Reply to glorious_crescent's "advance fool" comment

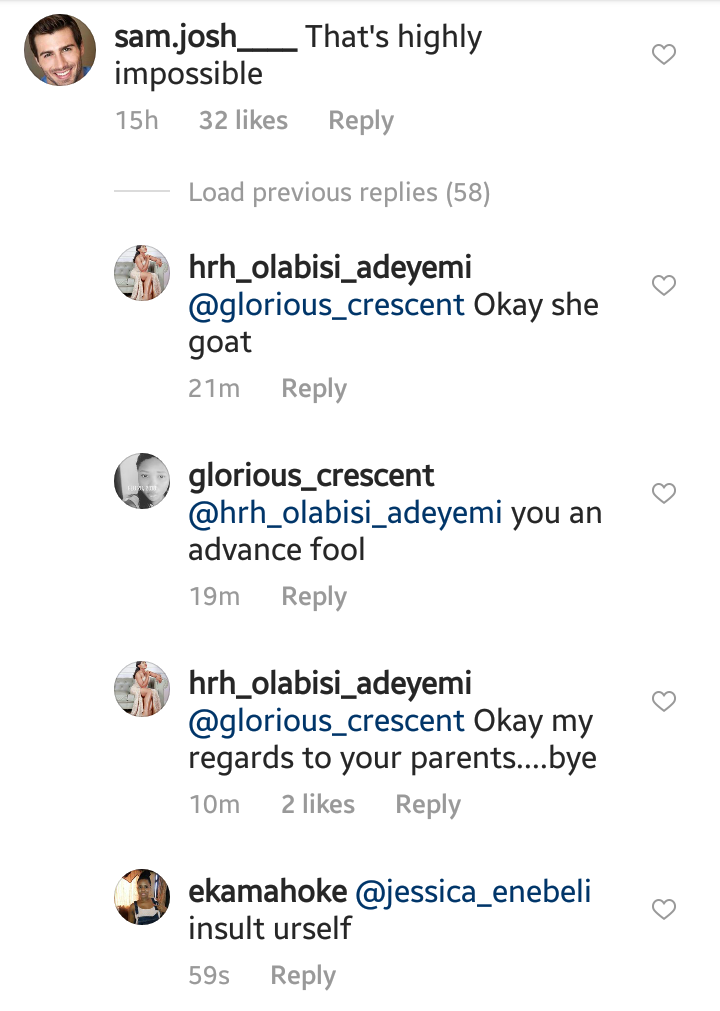pos(314,597)
